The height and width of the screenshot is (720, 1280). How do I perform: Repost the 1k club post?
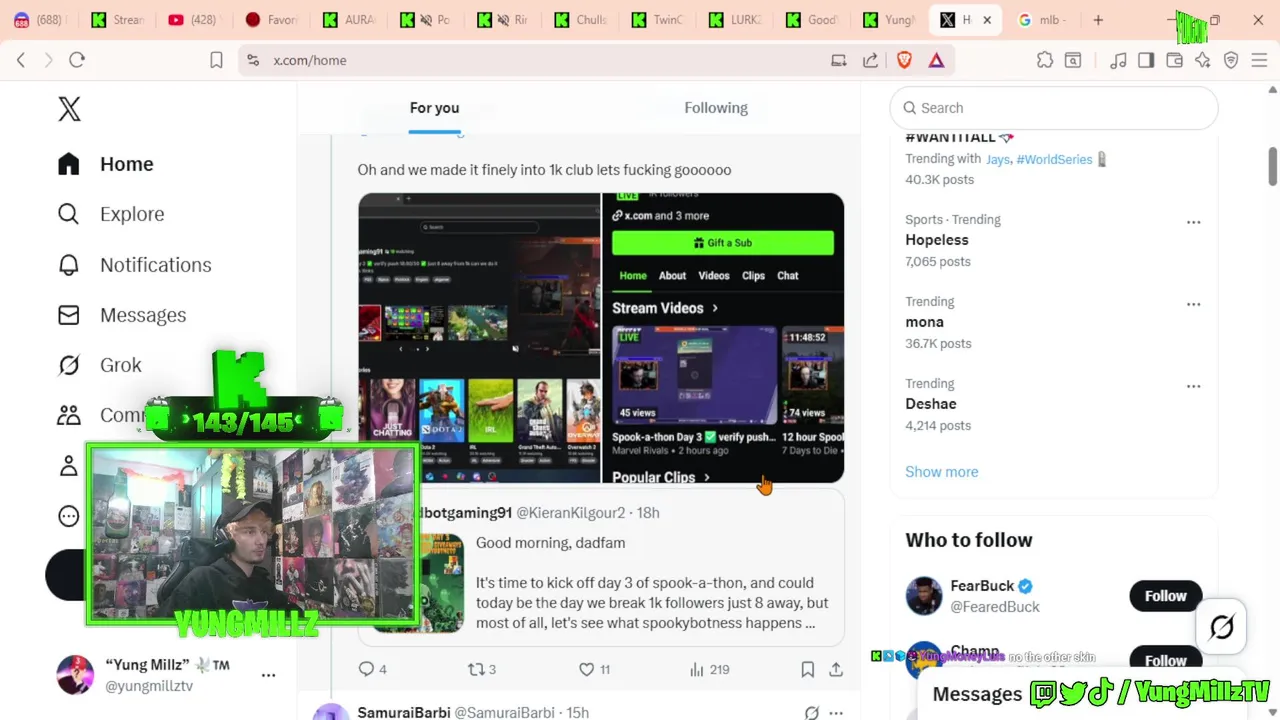(482, 669)
